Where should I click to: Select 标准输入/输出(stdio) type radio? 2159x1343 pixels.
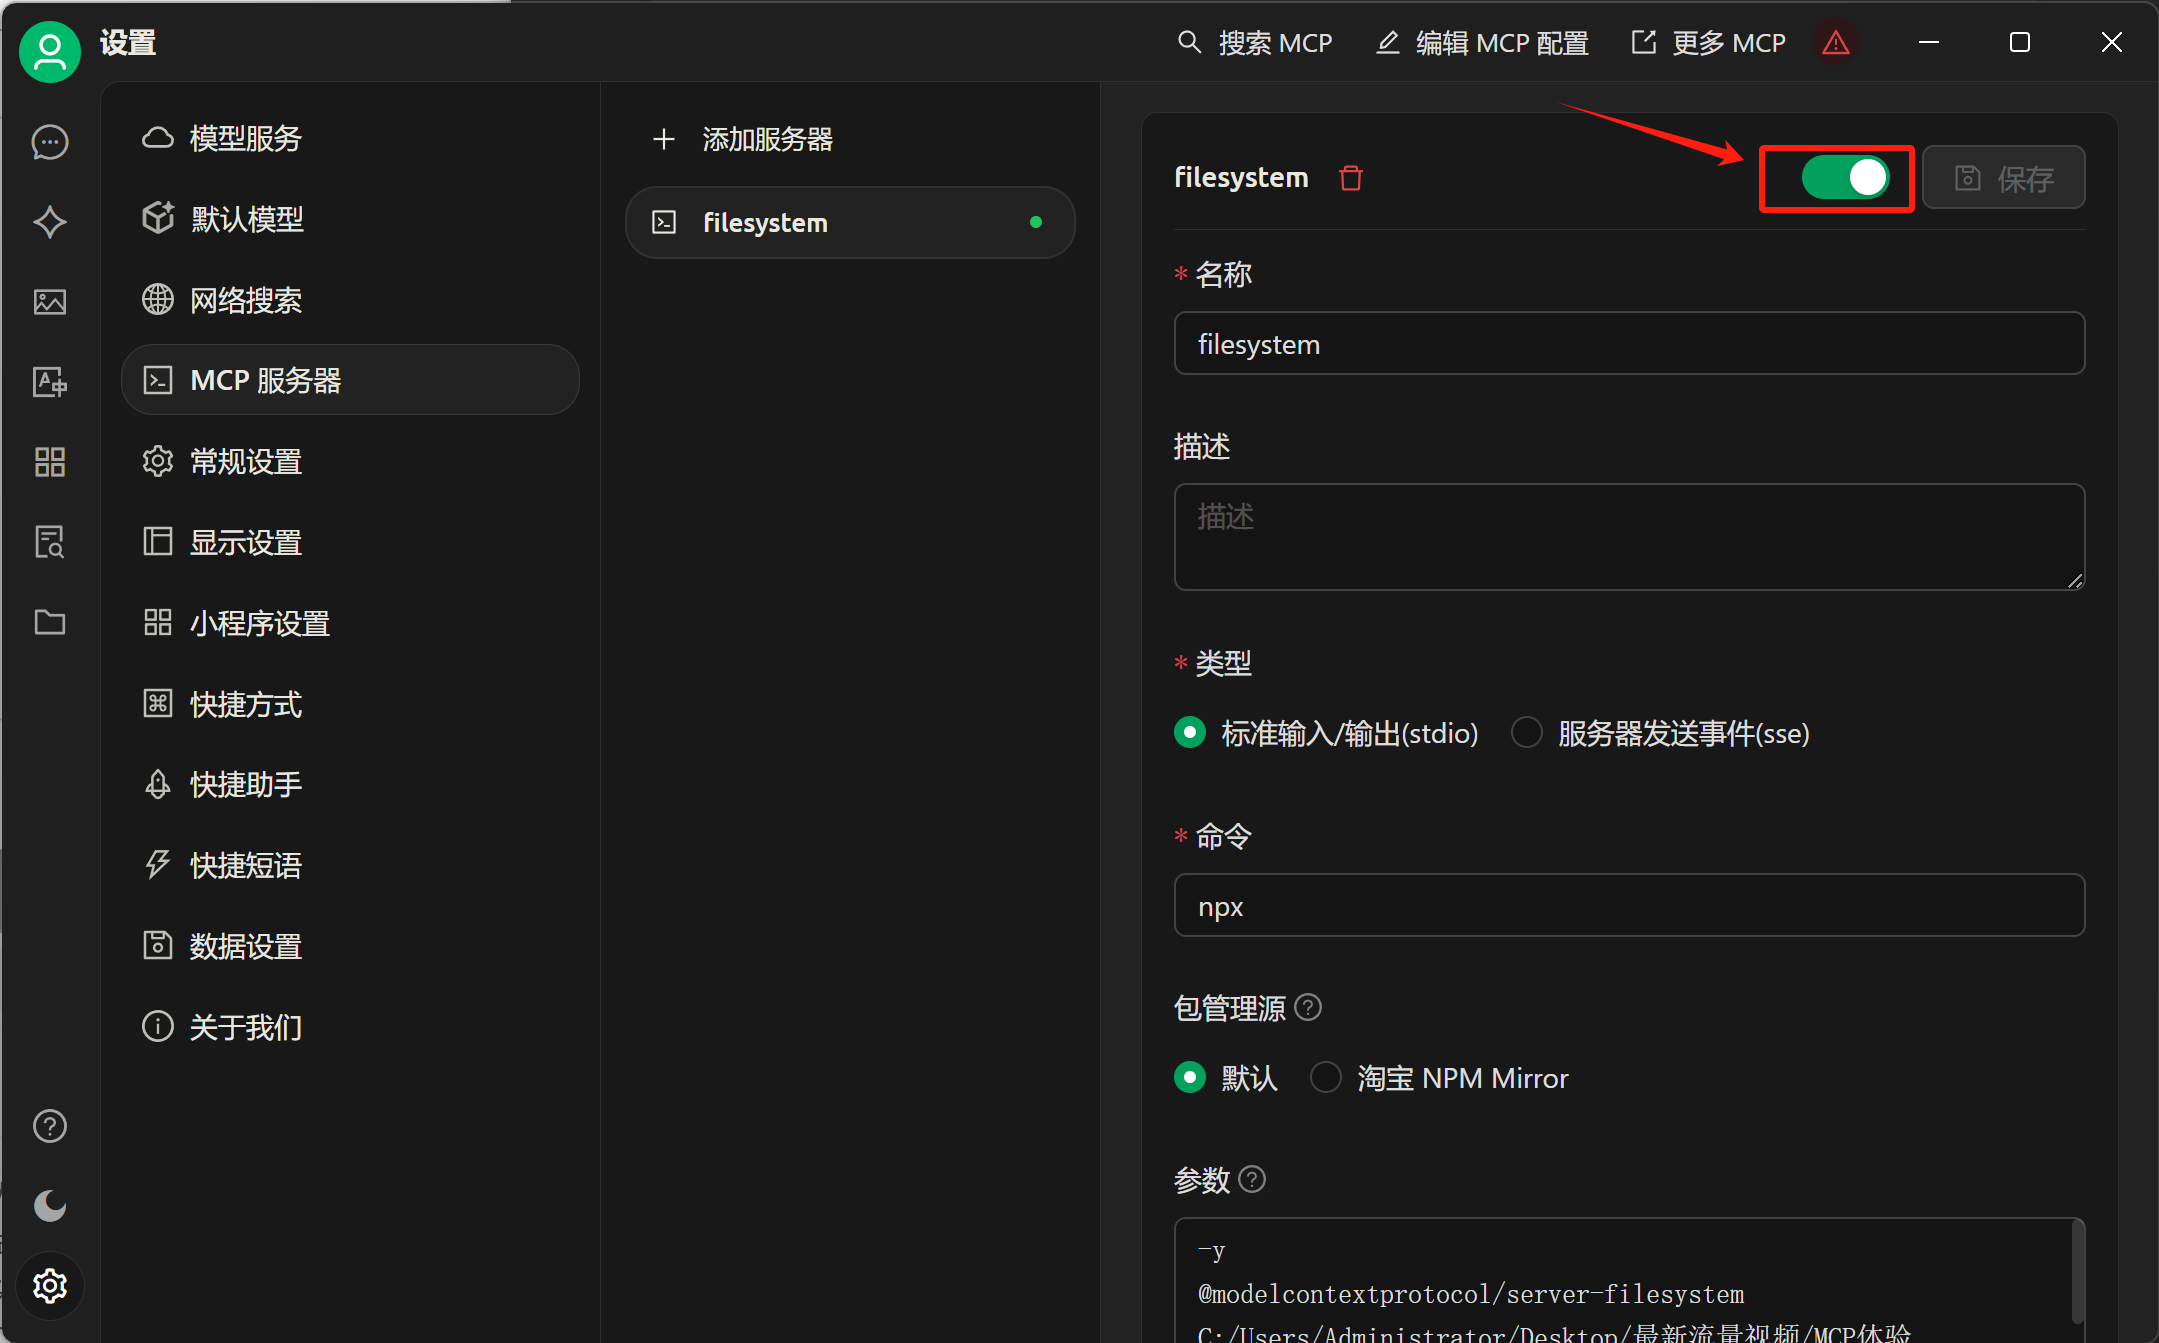[x=1190, y=733]
